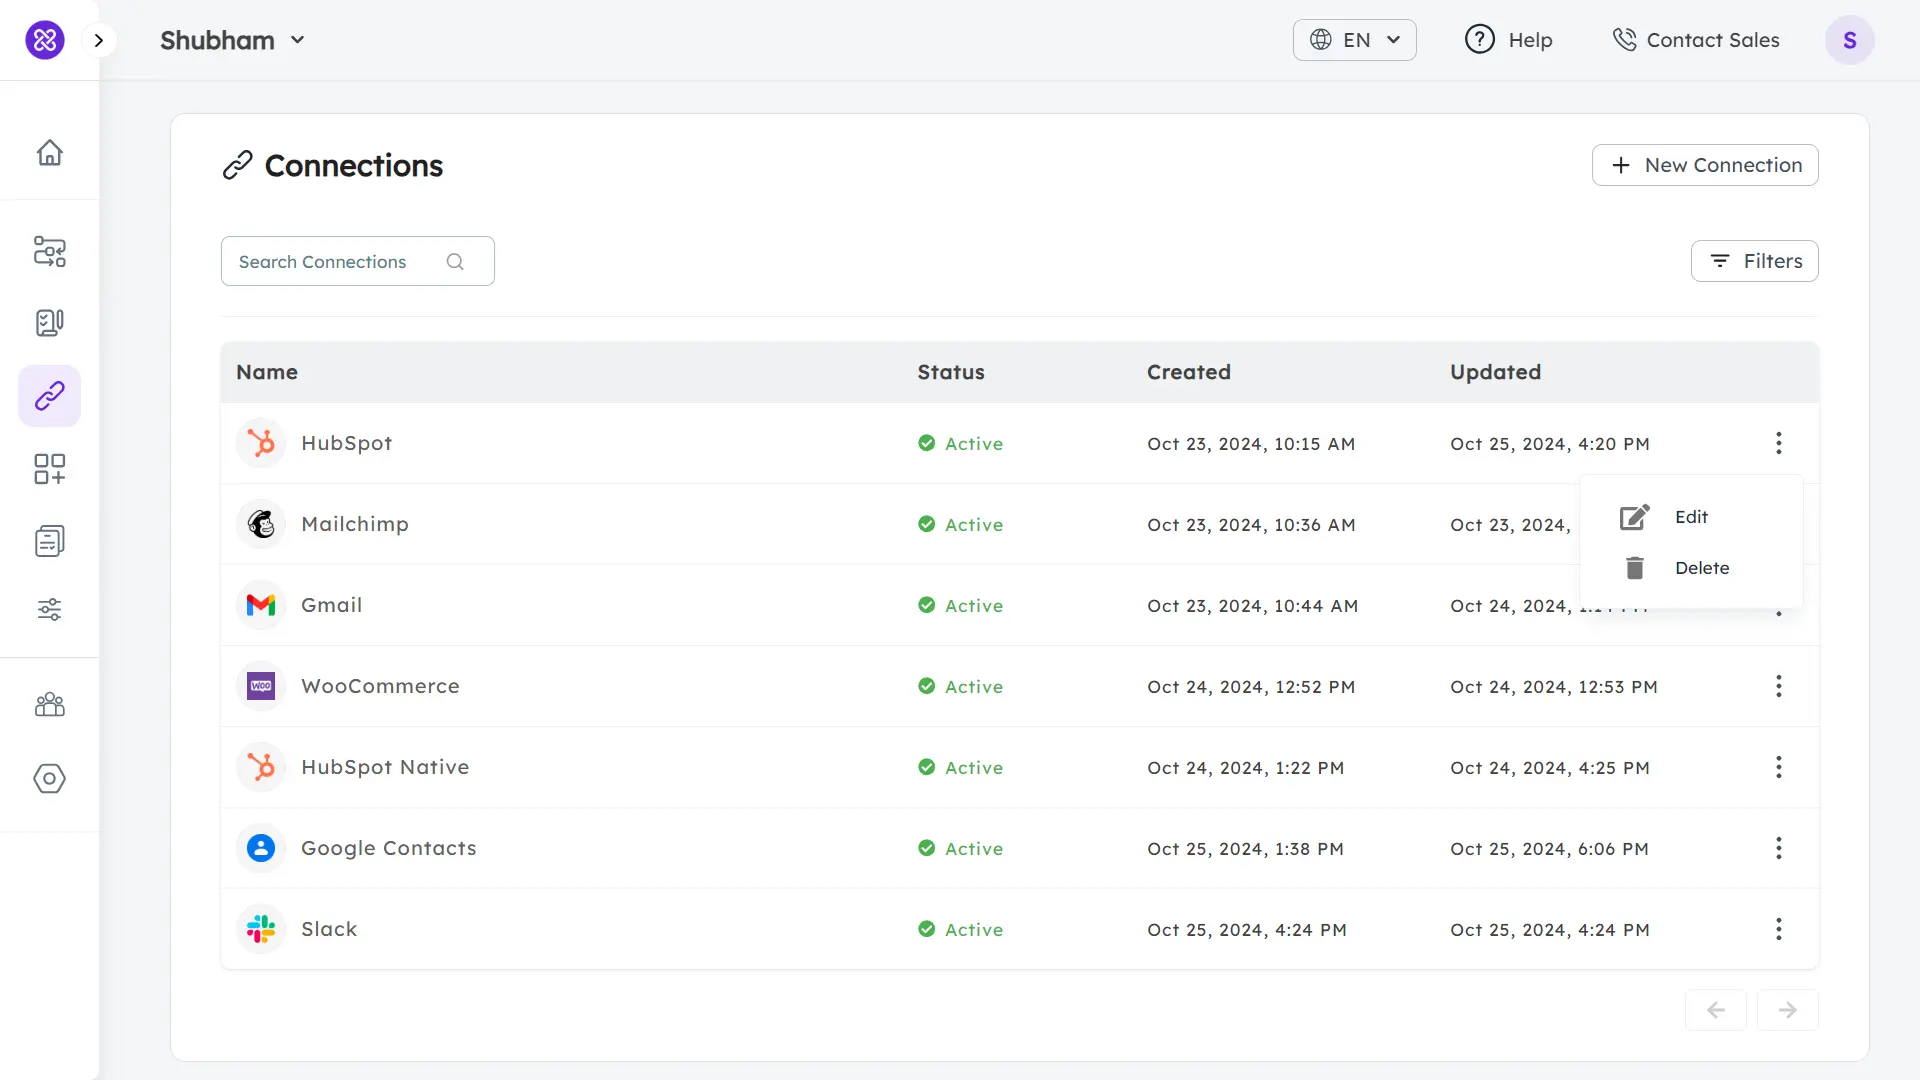This screenshot has width=1920, height=1080.
Task: Choose Delete in the context menu
Action: 1701,567
